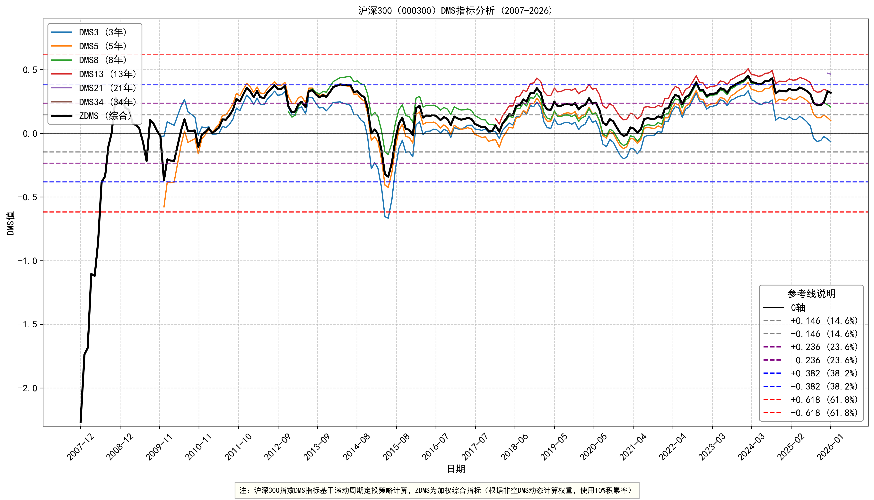Select the DMS21 (21年) legend entry

pyautogui.click(x=93, y=88)
